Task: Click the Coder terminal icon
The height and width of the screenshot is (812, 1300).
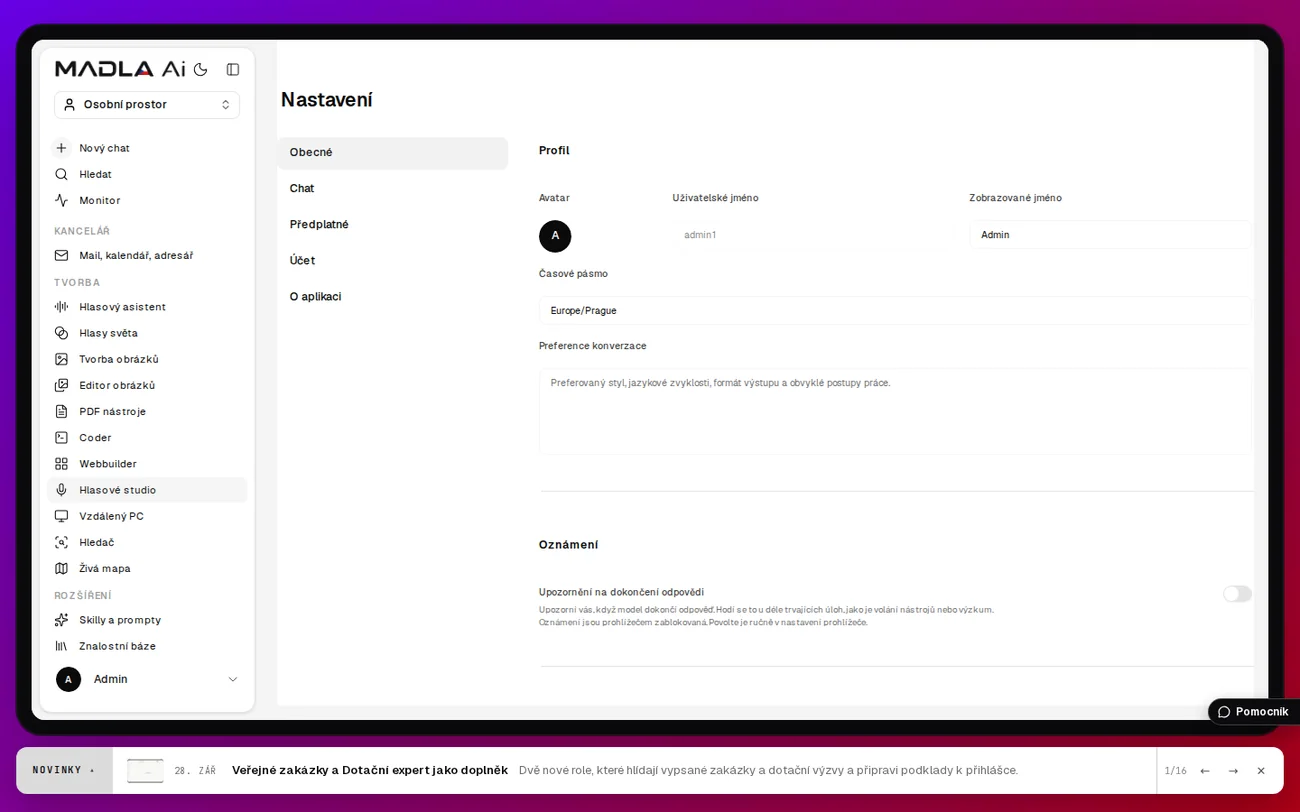Action: click(61, 437)
